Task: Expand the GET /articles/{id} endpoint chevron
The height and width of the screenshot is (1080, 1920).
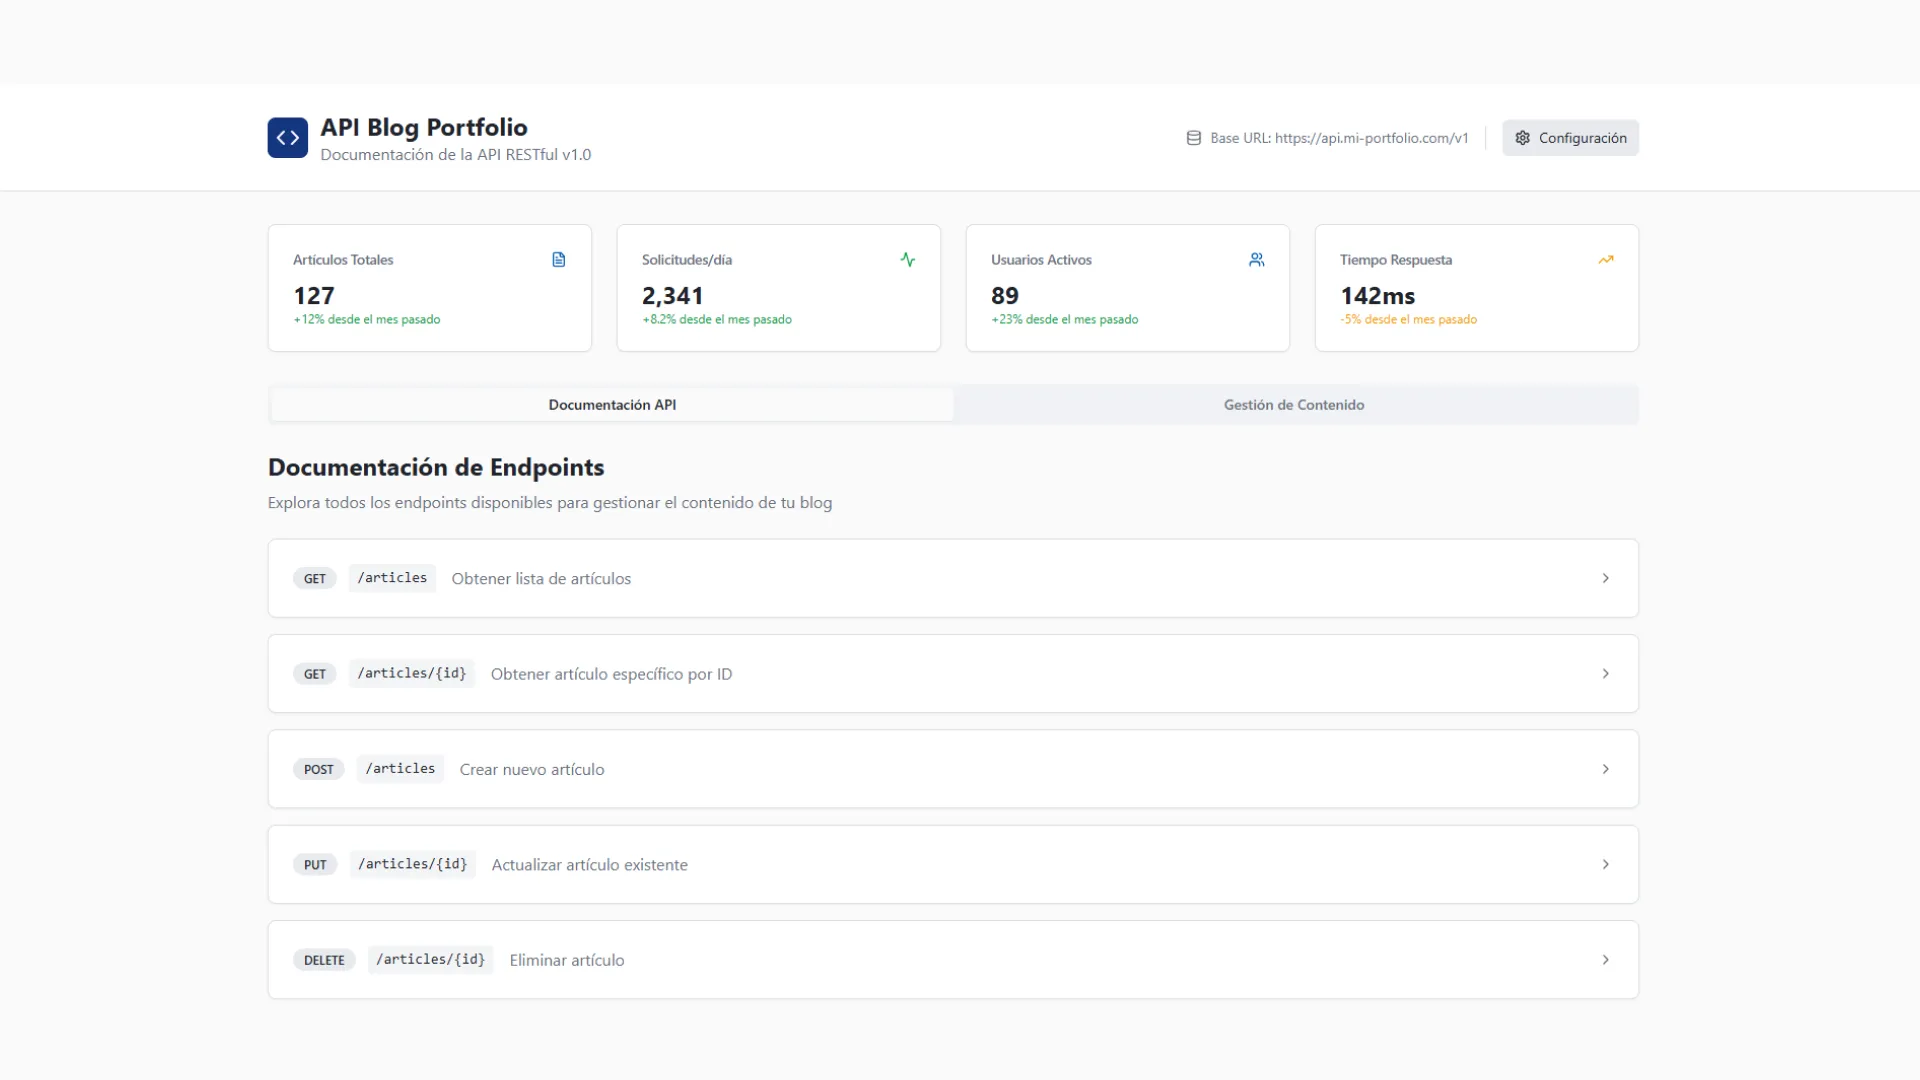Action: tap(1605, 674)
